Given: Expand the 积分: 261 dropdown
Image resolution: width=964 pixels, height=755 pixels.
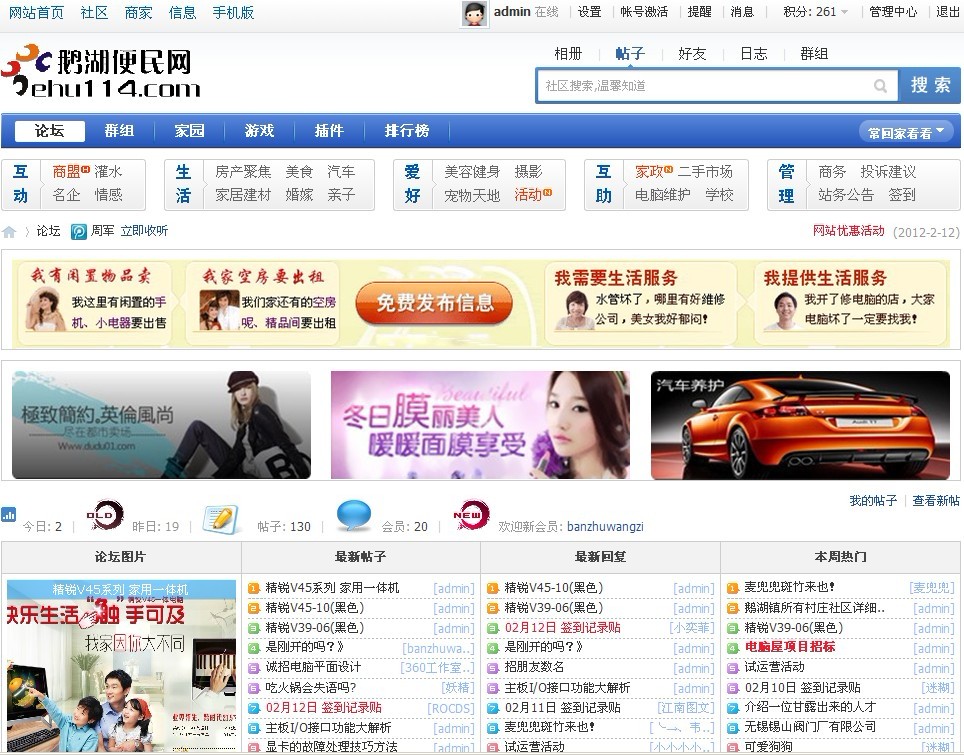Looking at the screenshot, I should (815, 12).
